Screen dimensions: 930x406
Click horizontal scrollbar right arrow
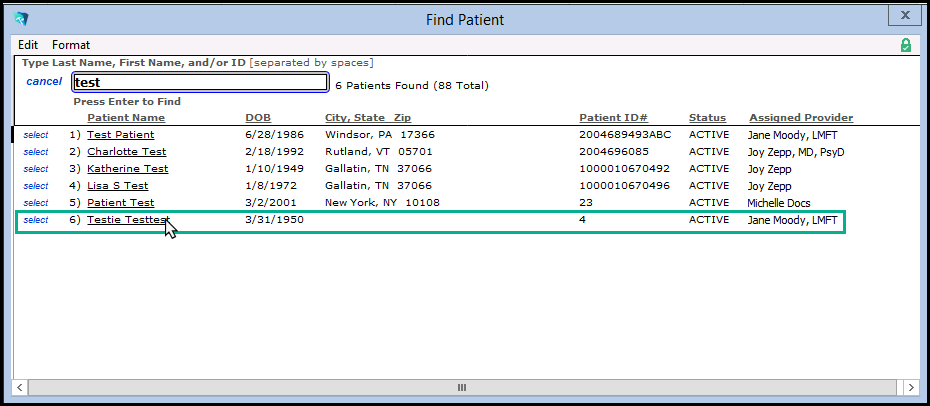[910, 387]
